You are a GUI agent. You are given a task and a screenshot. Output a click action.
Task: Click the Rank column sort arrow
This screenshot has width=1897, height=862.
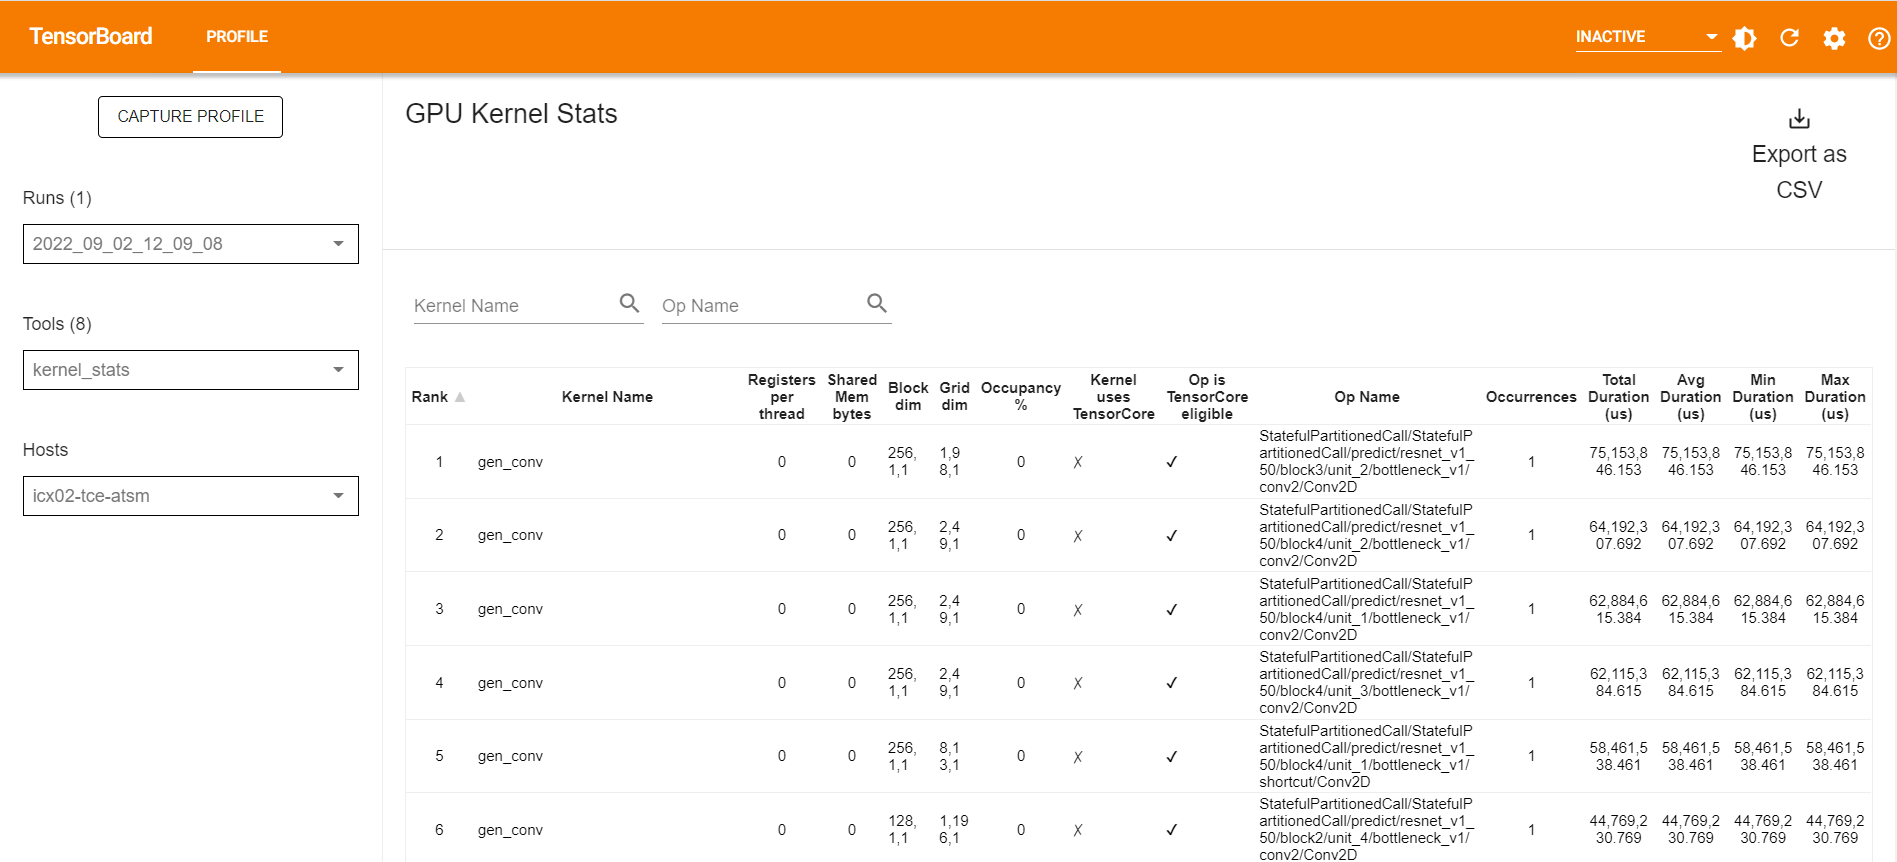pos(460,397)
